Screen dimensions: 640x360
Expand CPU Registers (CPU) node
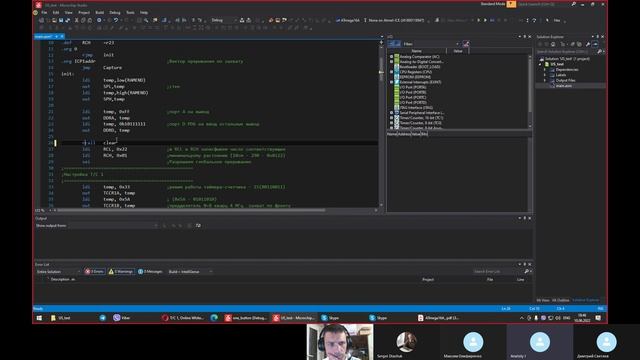pos(391,72)
